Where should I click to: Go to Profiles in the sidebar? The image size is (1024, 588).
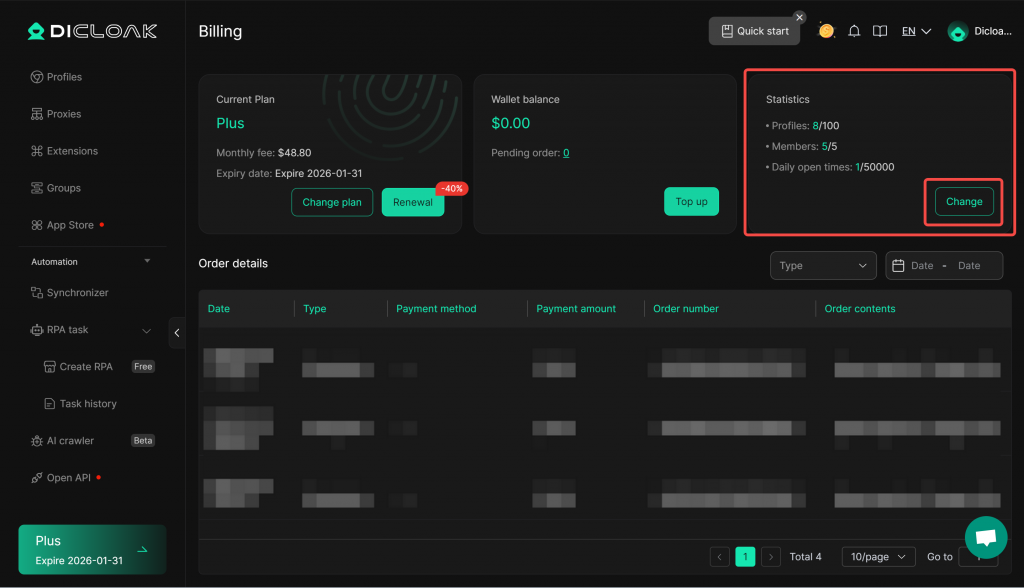(x=64, y=77)
